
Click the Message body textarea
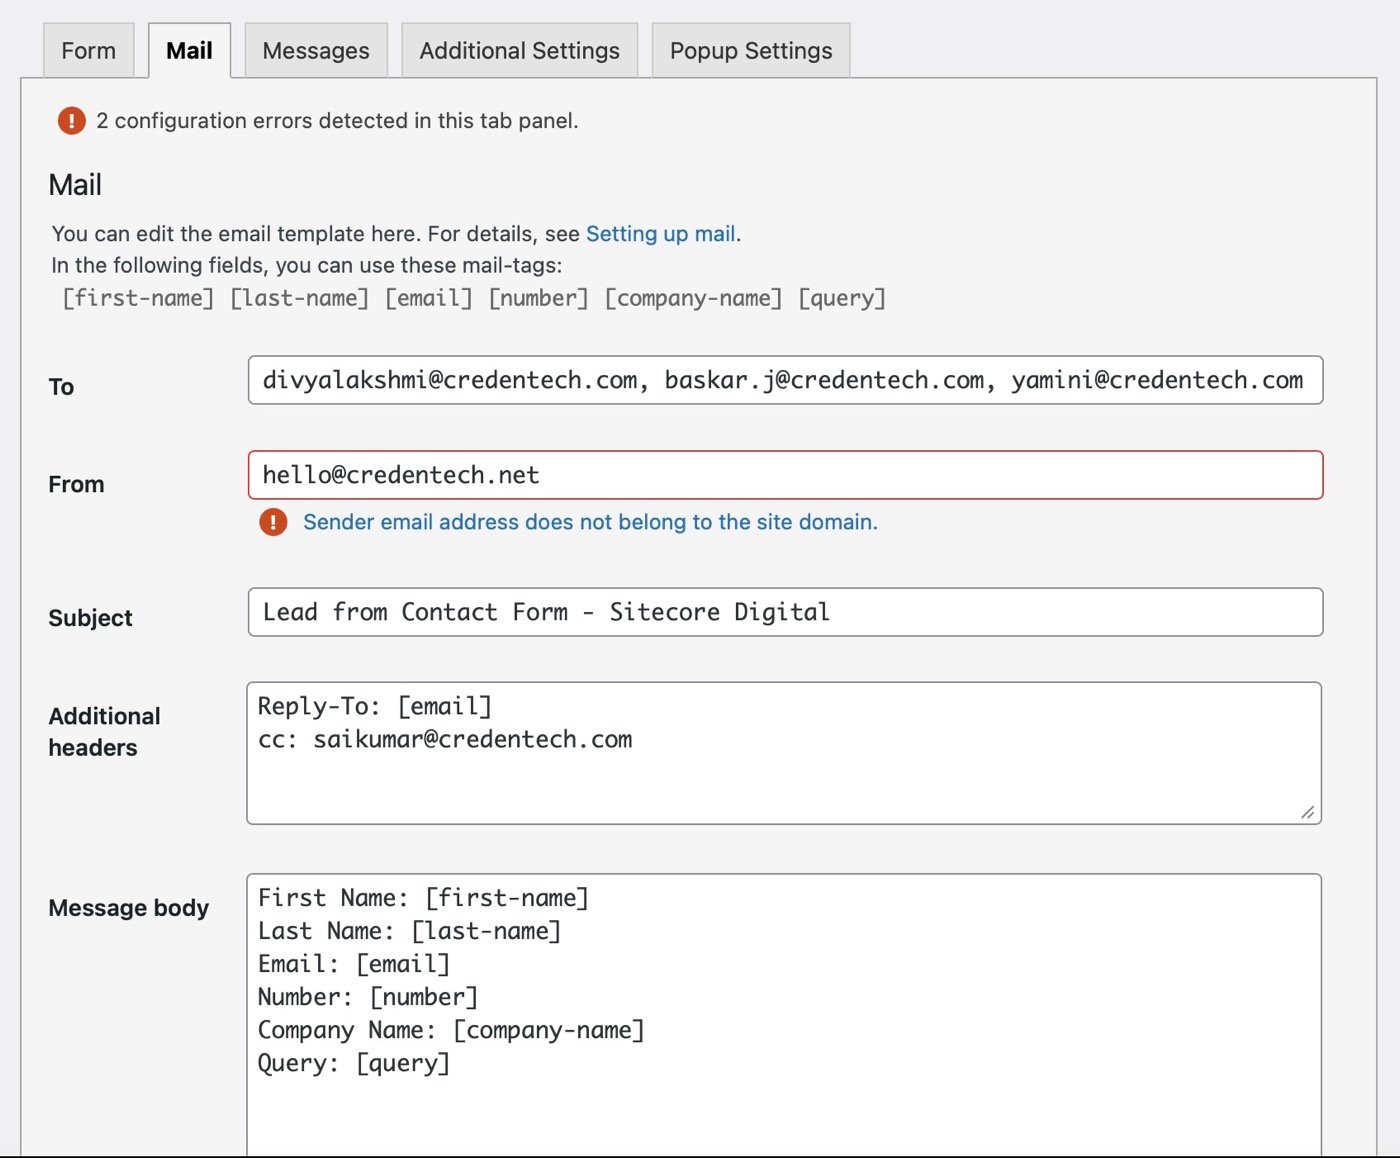[784, 1015]
